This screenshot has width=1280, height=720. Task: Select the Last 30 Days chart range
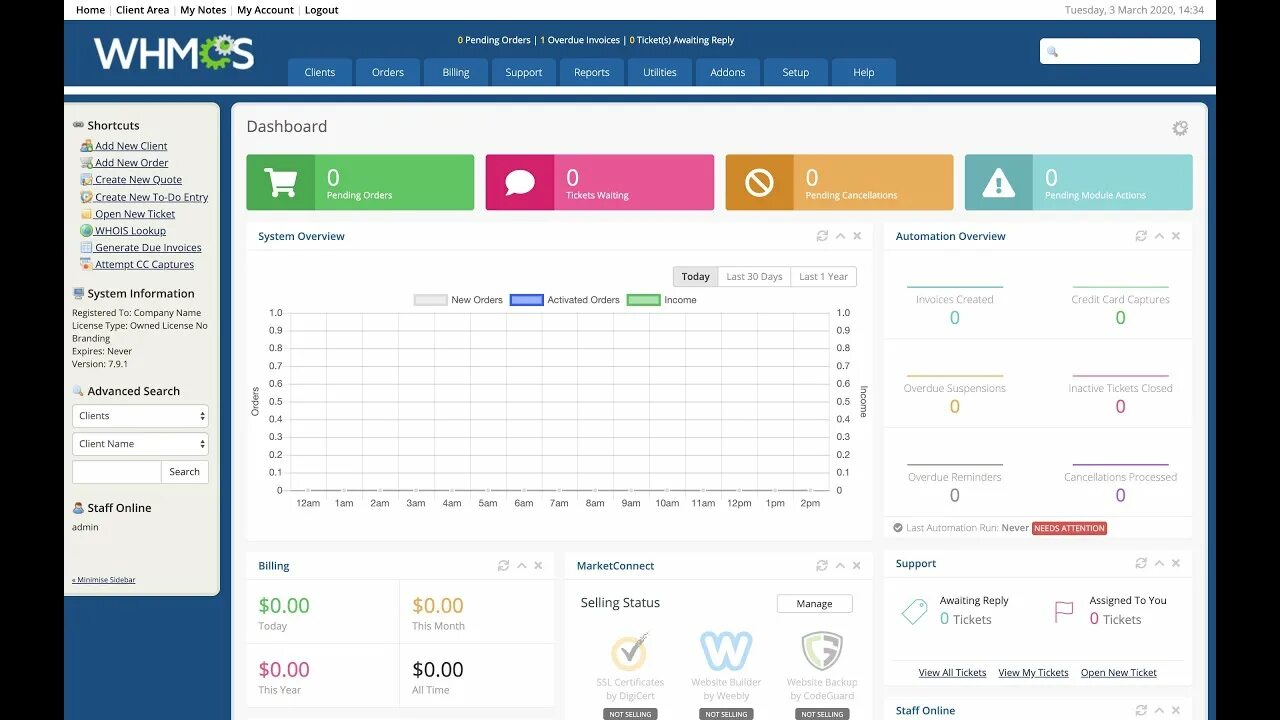point(754,277)
